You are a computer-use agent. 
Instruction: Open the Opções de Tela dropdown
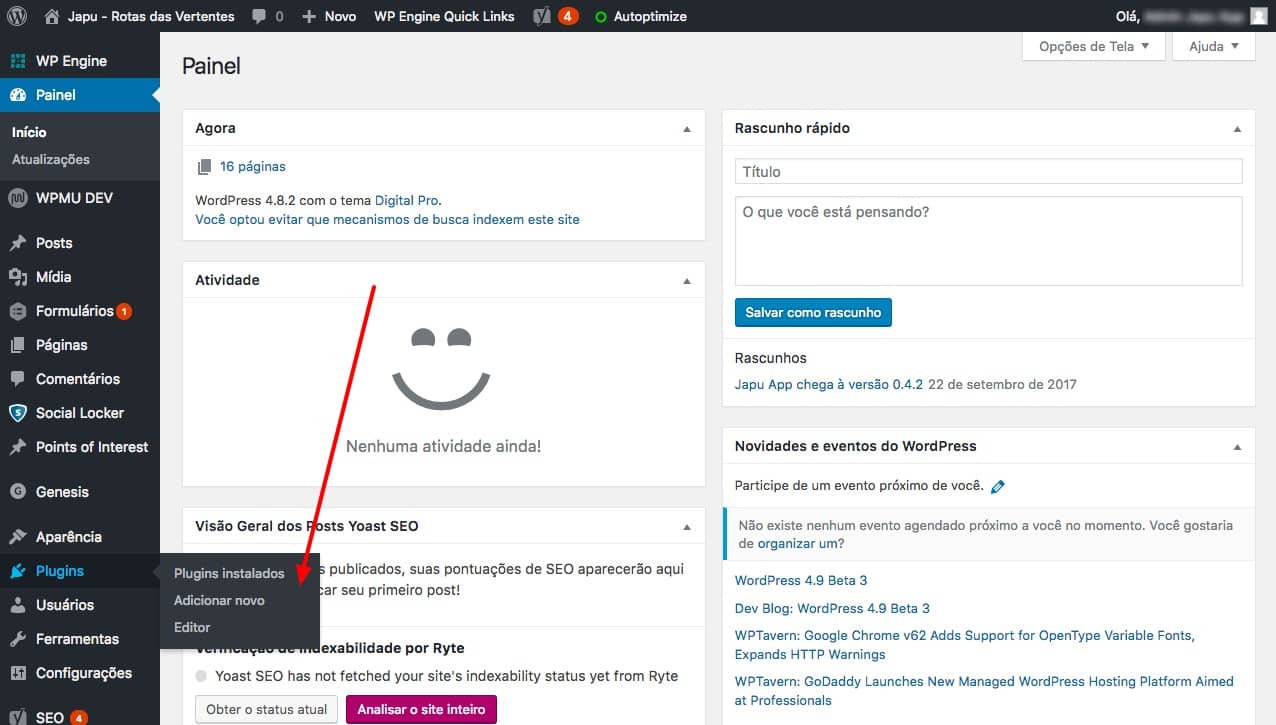(1094, 46)
